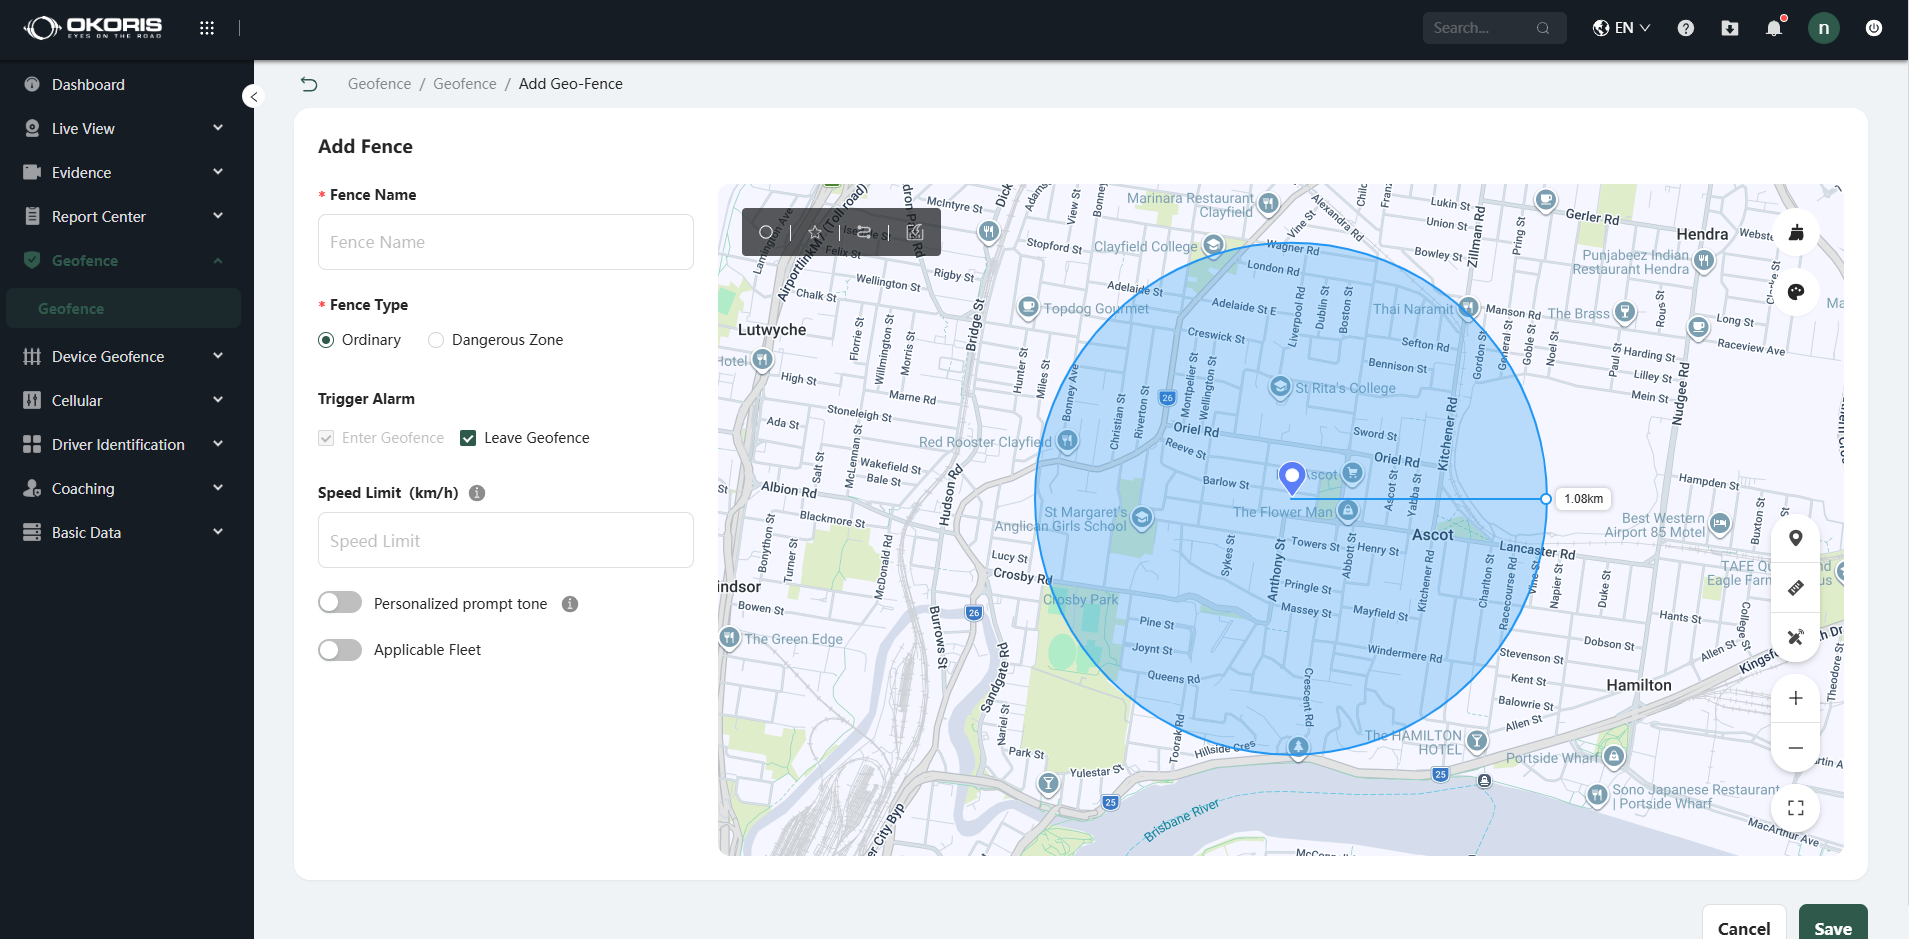Toggle the satellite view map control
Screen dimensions: 1909x939
coord(1796,637)
